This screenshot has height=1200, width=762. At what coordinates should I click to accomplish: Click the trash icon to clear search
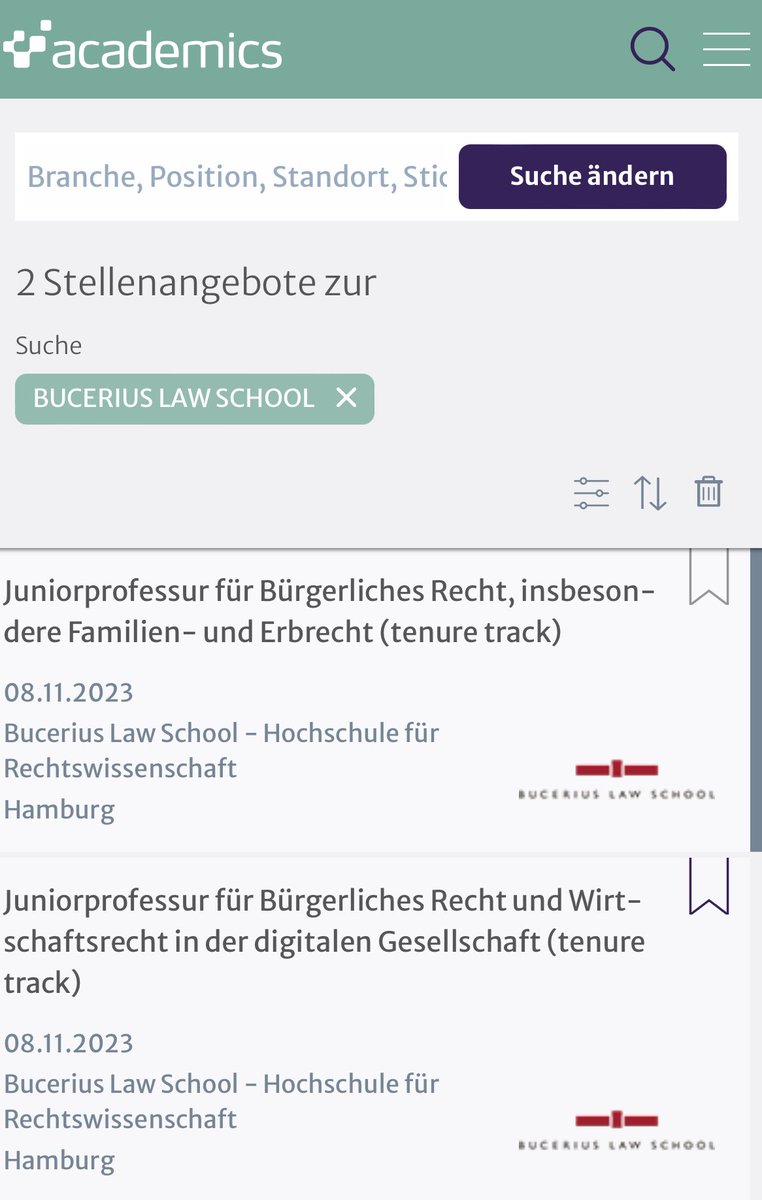click(708, 492)
